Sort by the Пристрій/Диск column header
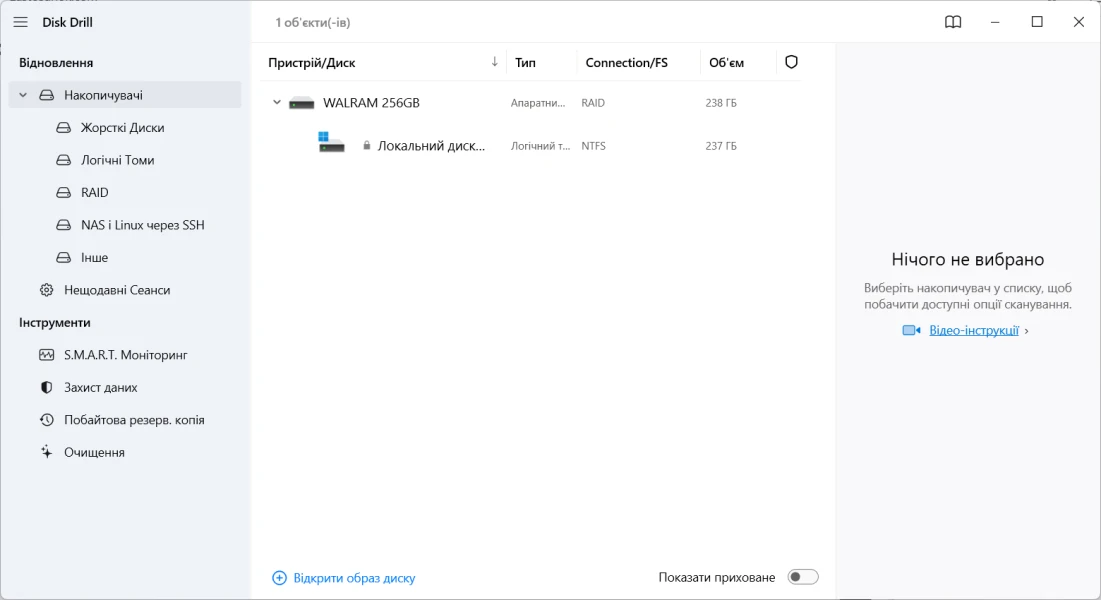 coord(312,63)
